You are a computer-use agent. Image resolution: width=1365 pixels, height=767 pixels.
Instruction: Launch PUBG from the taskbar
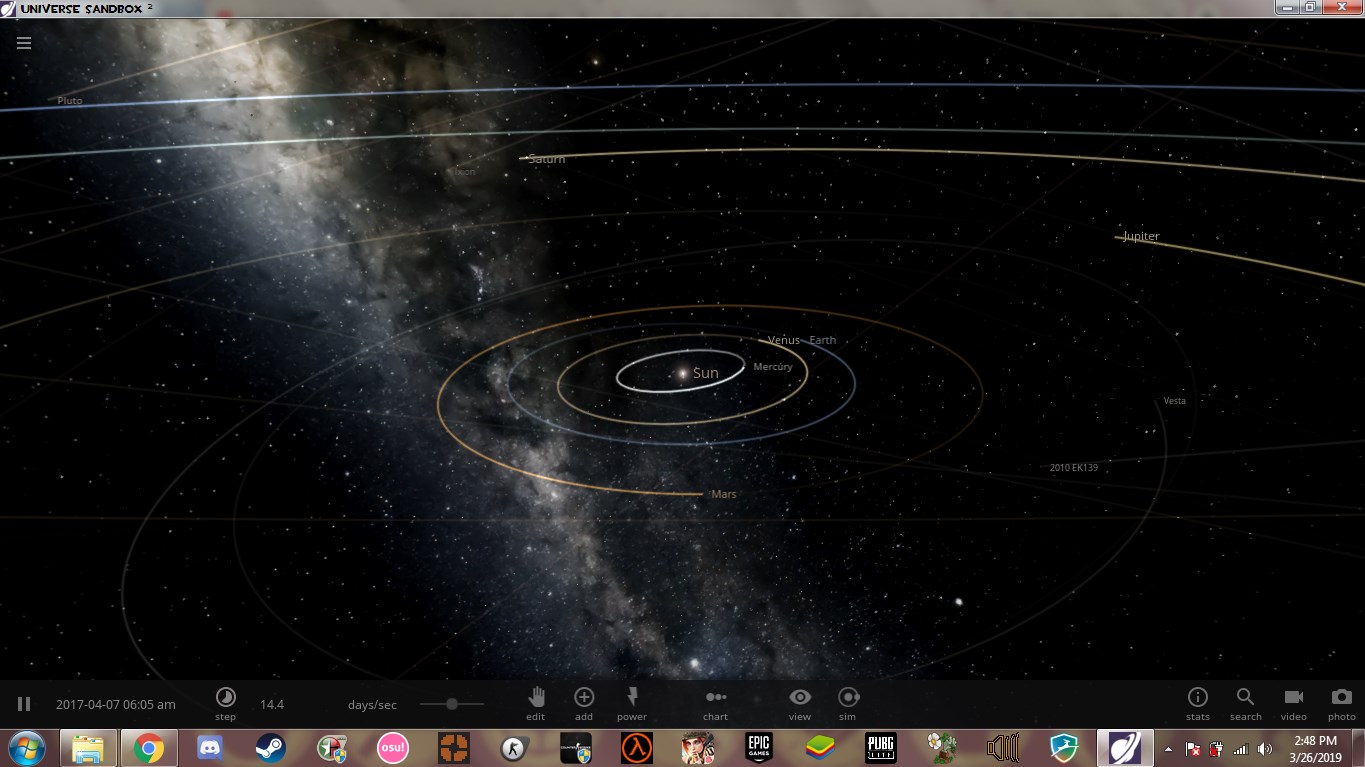coord(881,748)
